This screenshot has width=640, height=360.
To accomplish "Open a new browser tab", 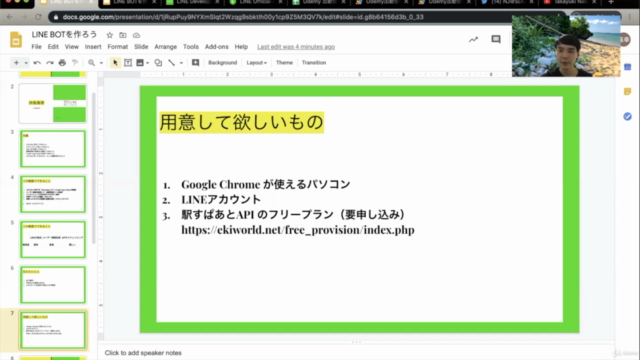I will [x=611, y=2].
